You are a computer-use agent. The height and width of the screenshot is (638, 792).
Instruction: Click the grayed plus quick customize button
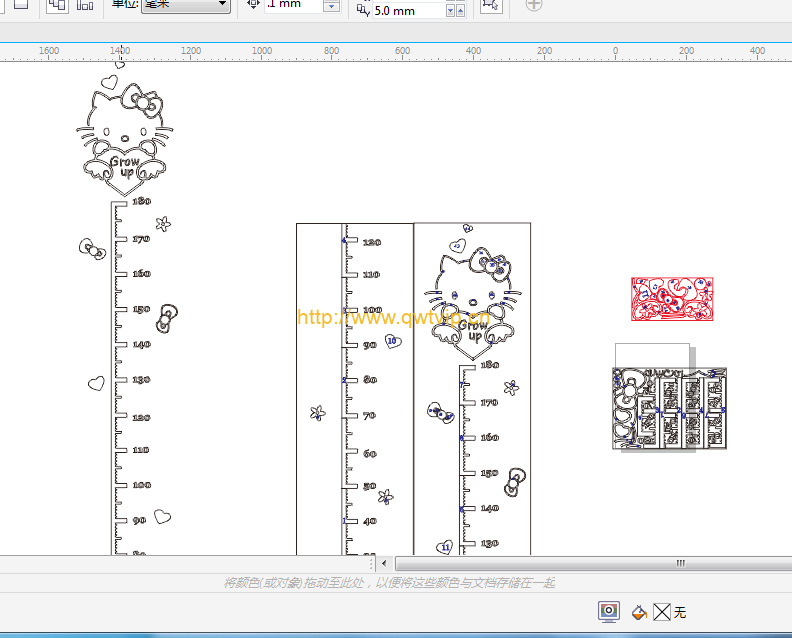pos(534,5)
